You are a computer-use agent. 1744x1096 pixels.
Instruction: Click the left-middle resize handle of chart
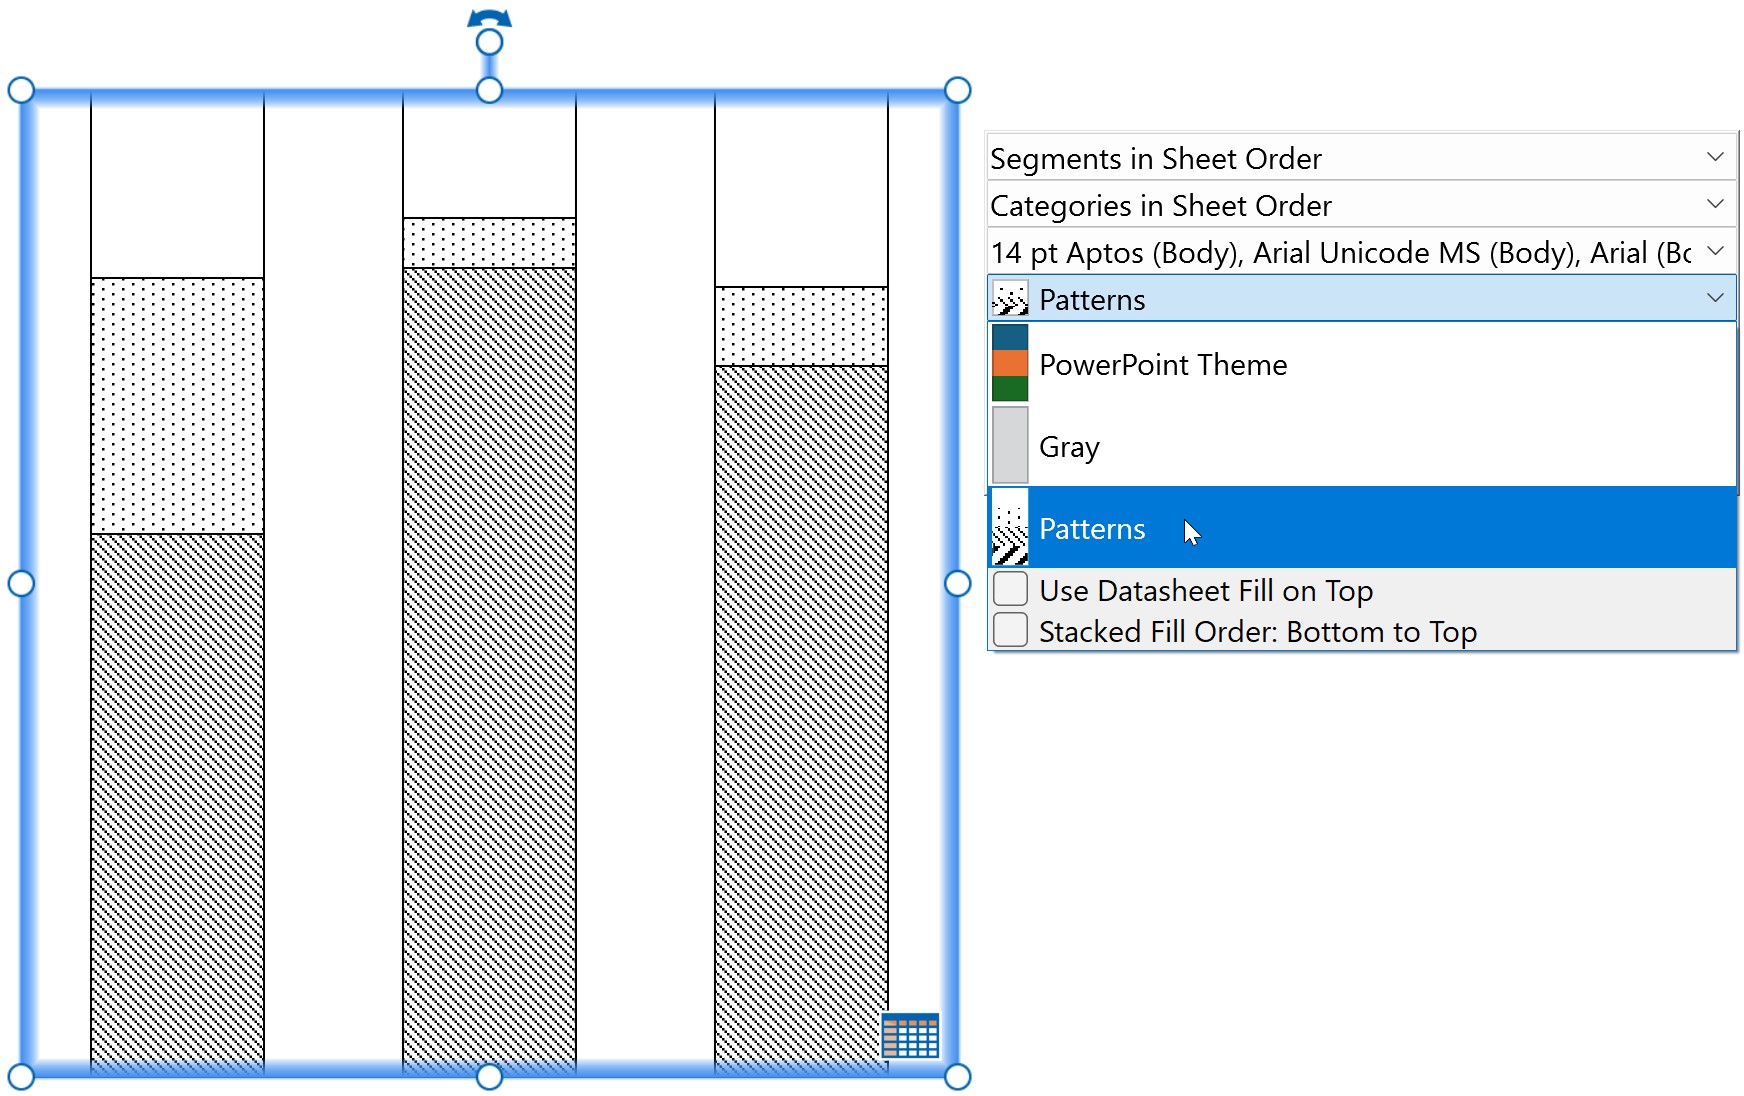(21, 584)
